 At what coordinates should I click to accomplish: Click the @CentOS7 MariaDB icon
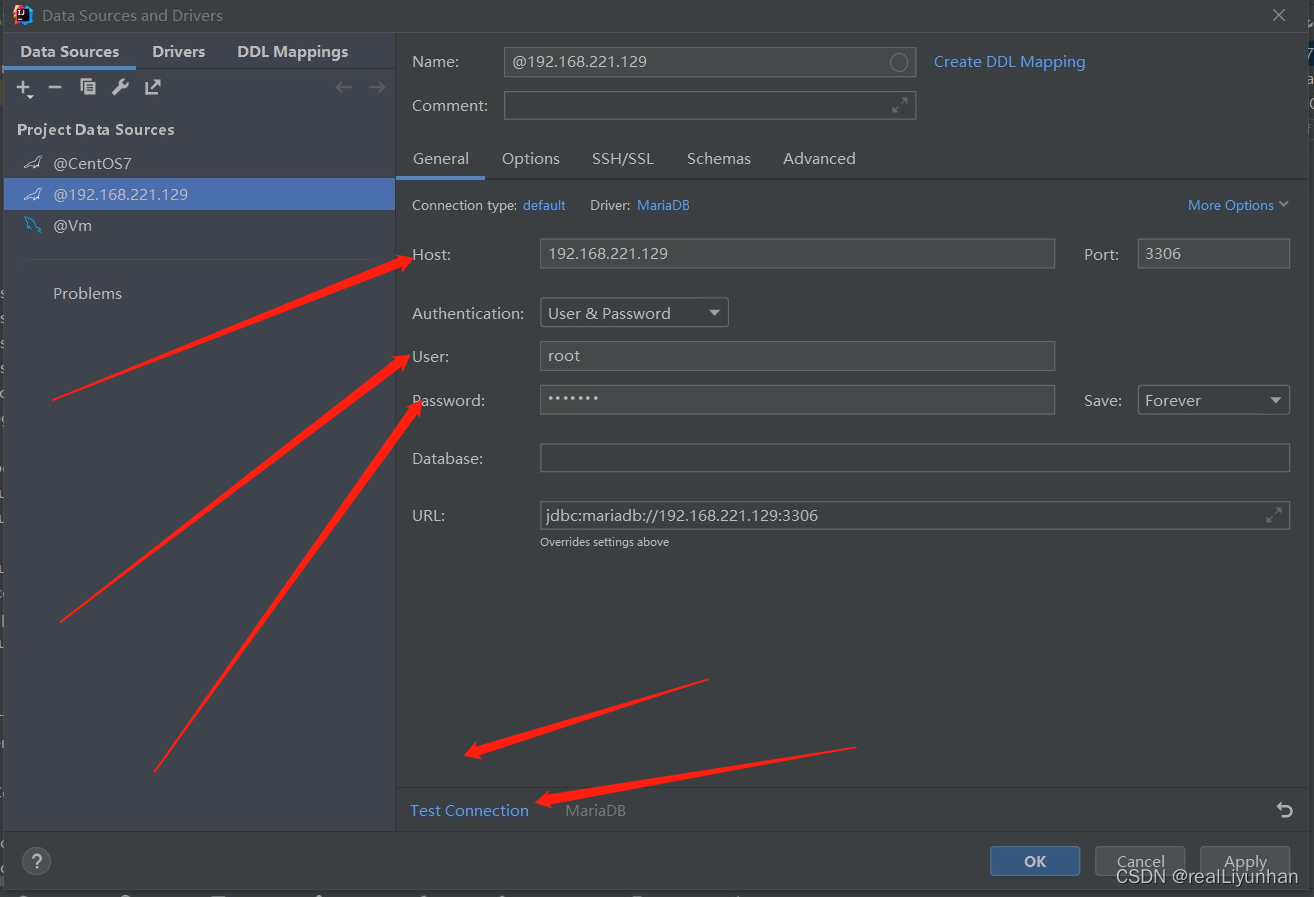(x=33, y=163)
